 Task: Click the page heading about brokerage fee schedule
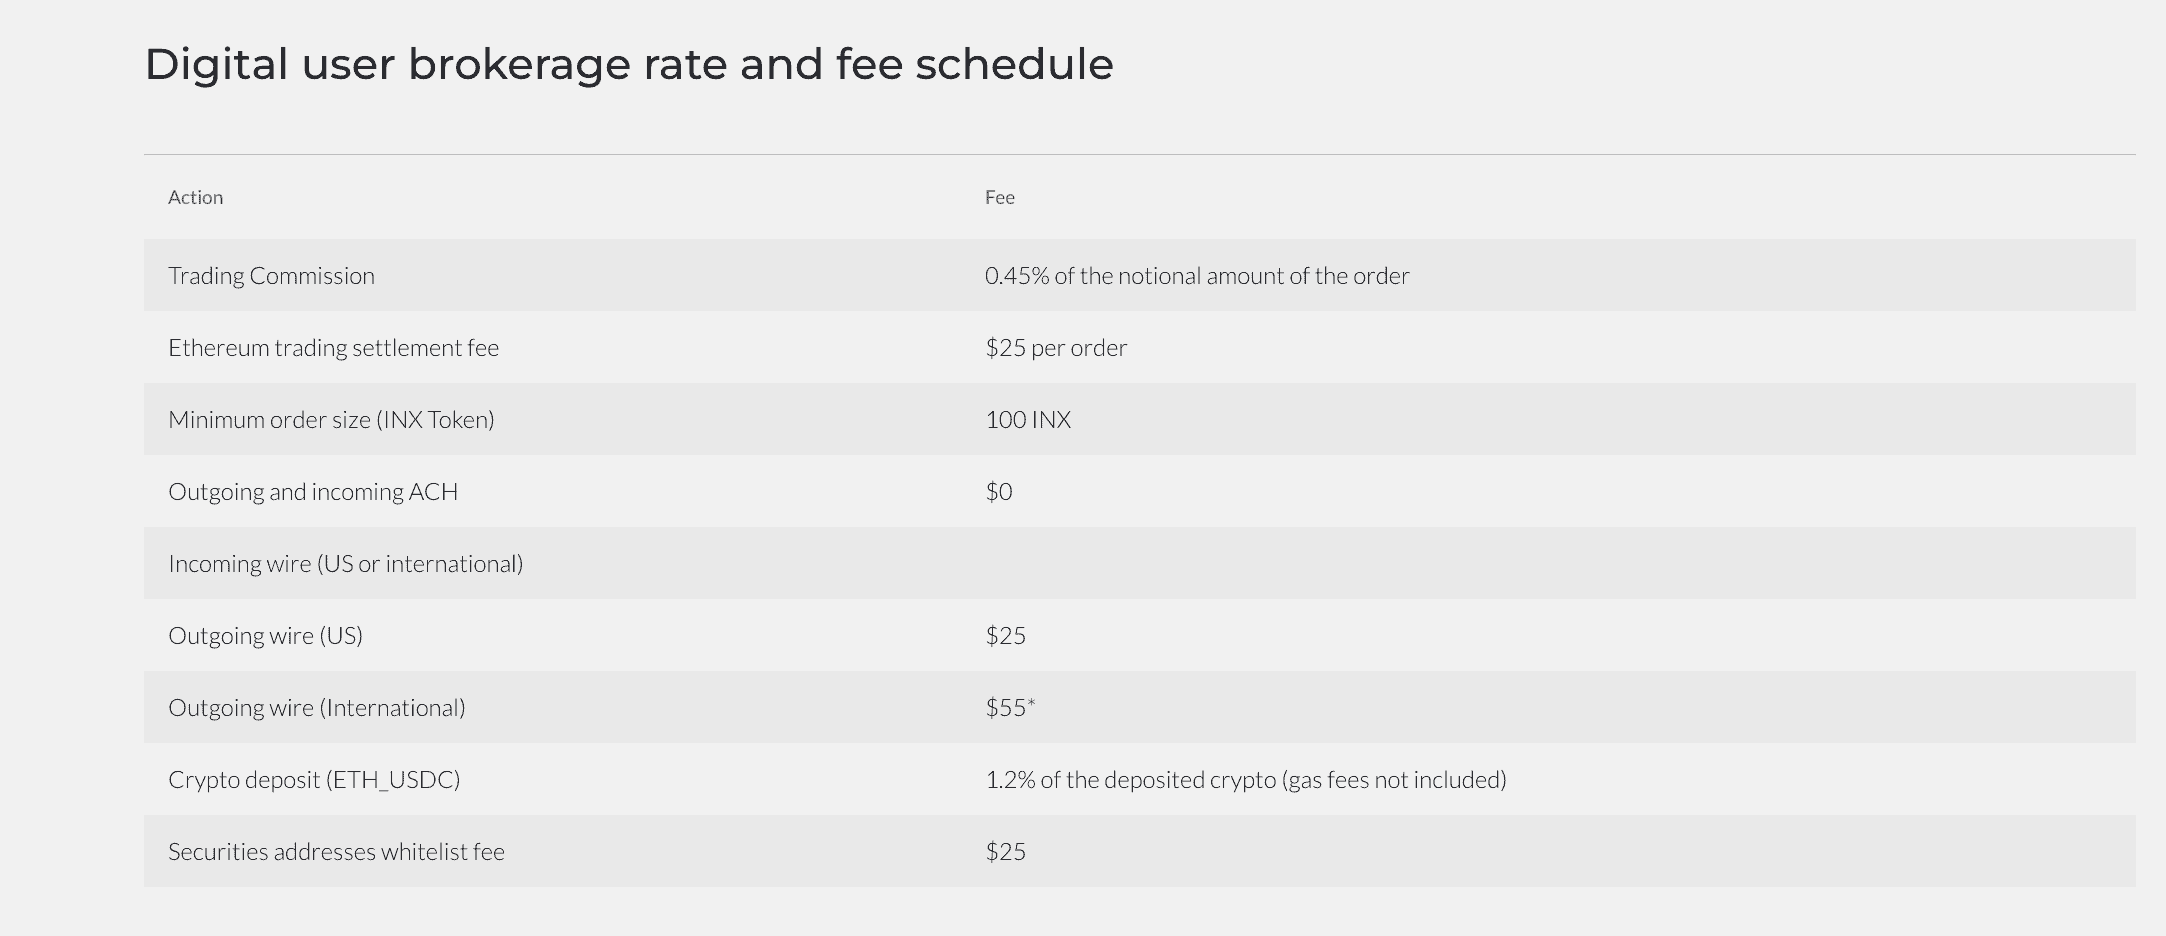pyautogui.click(x=628, y=65)
